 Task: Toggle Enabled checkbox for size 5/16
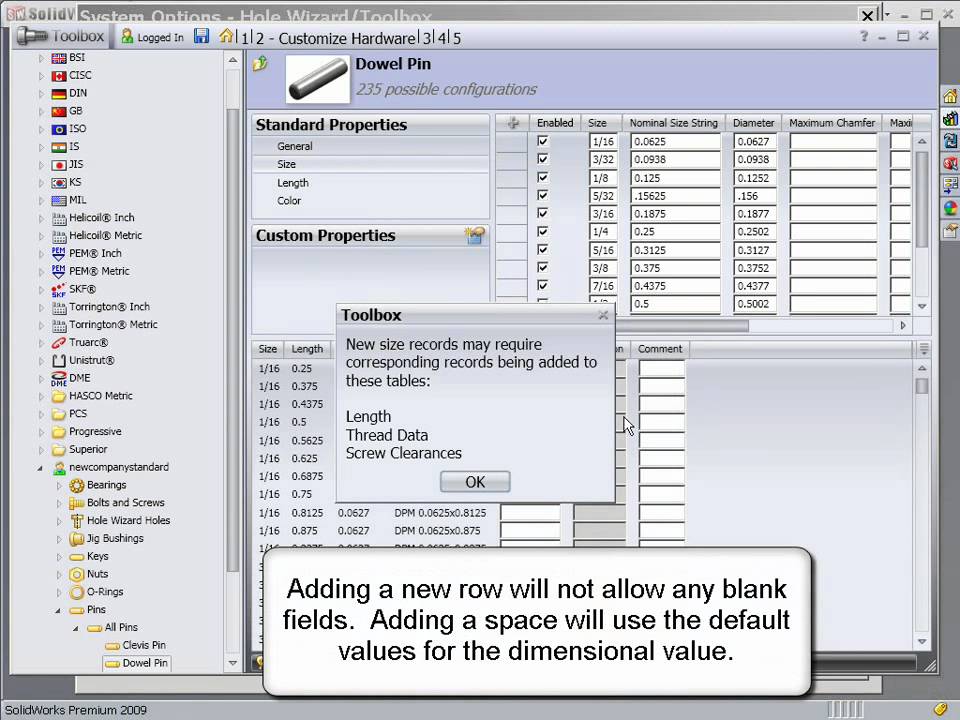coord(542,250)
